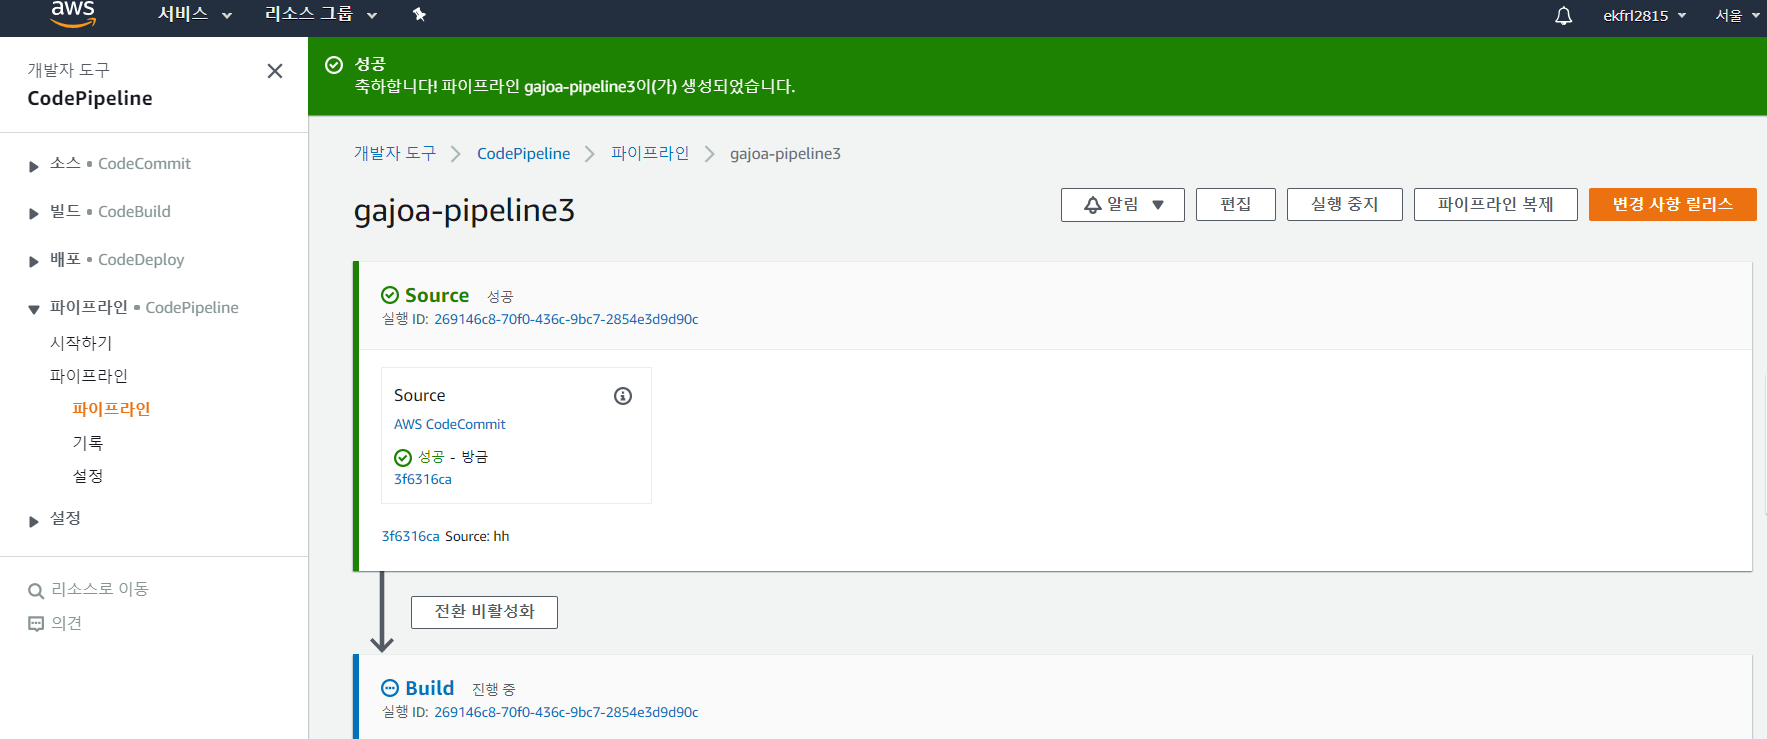
Task: Open the ekfrl2815 account dropdown
Action: coord(1645,15)
